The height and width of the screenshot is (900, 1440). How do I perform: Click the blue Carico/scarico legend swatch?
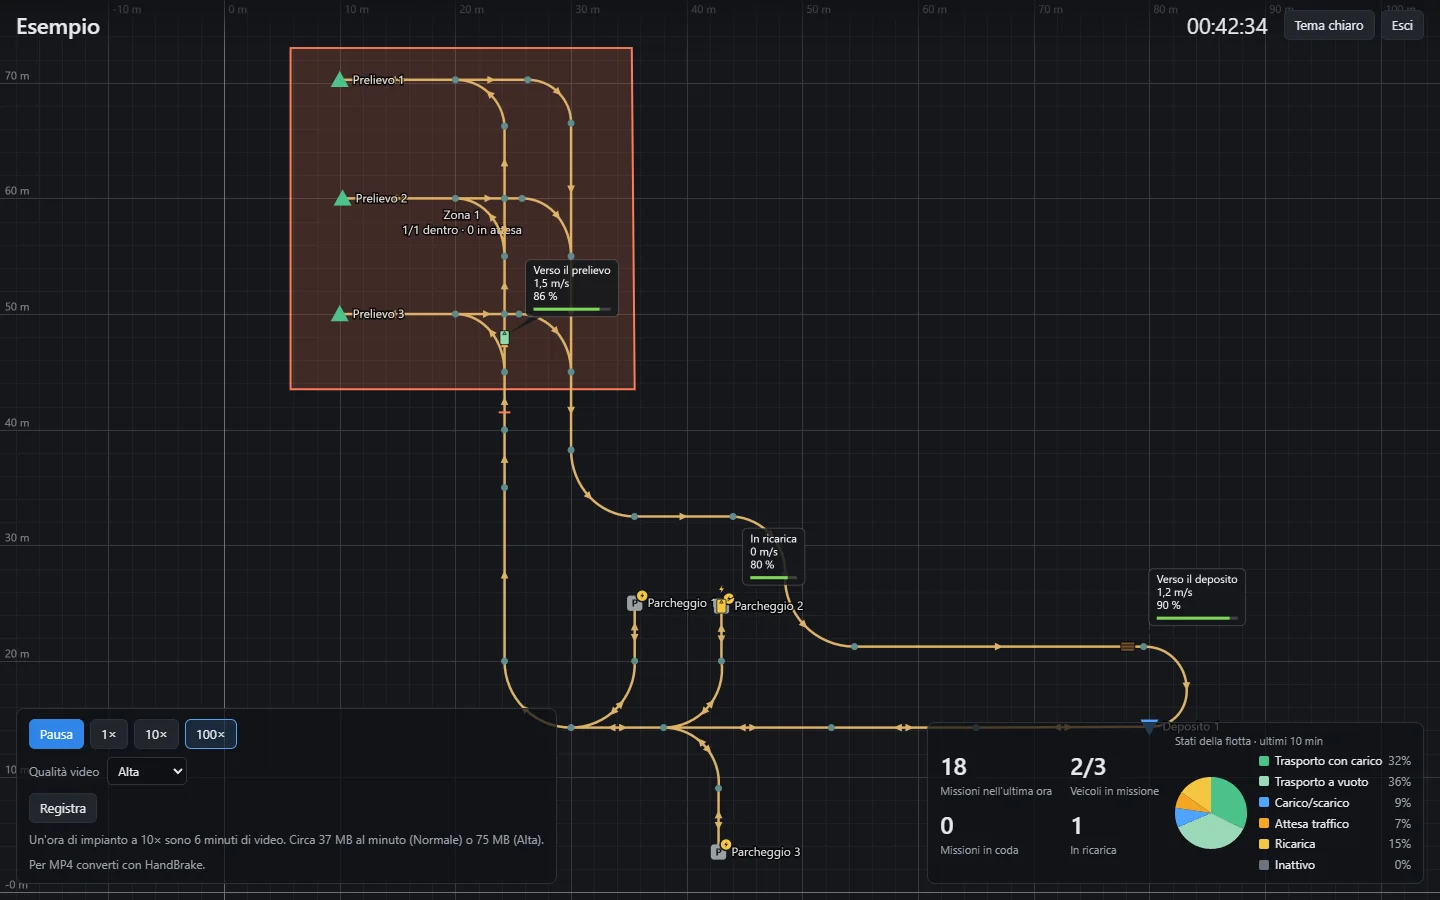(1264, 803)
